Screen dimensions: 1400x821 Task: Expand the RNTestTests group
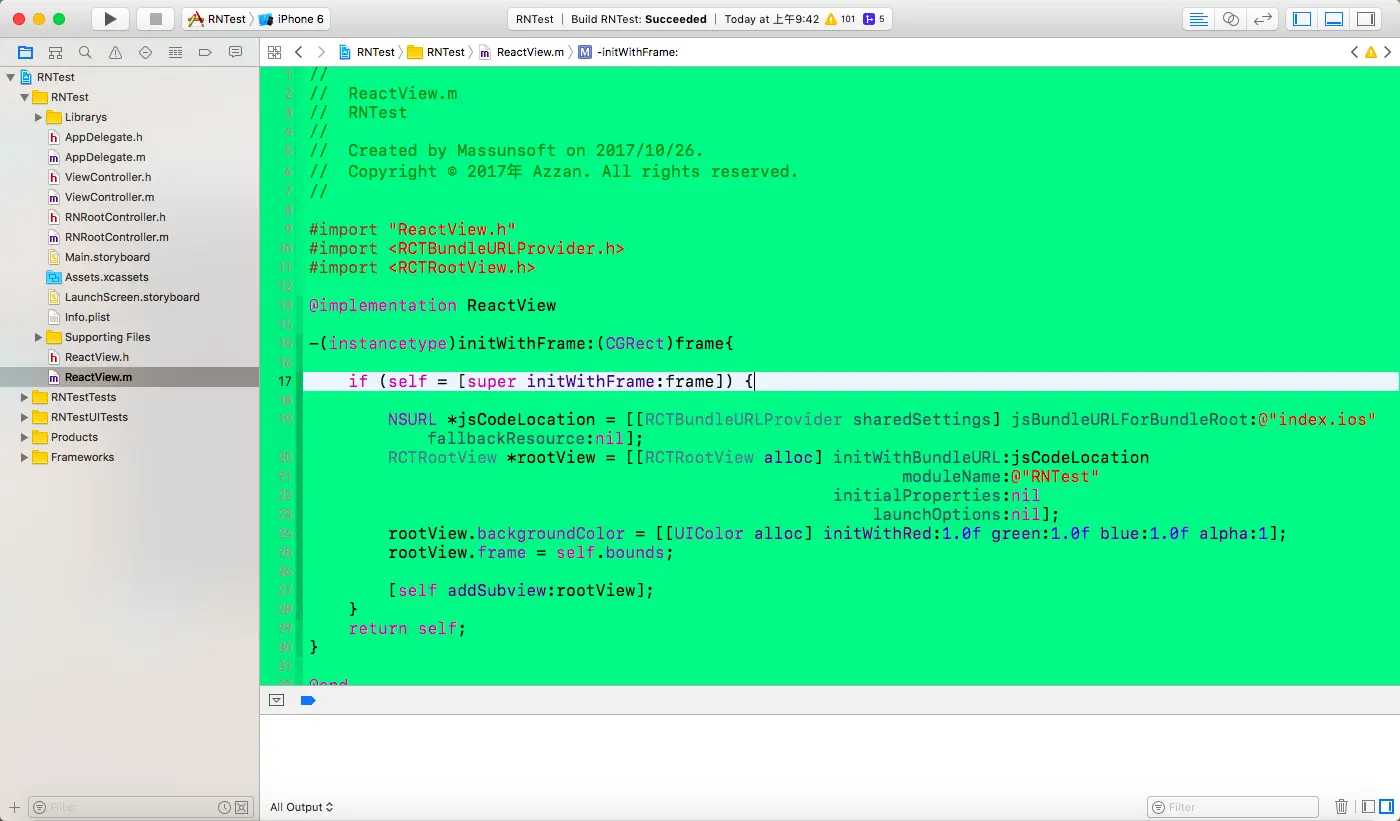click(x=25, y=397)
